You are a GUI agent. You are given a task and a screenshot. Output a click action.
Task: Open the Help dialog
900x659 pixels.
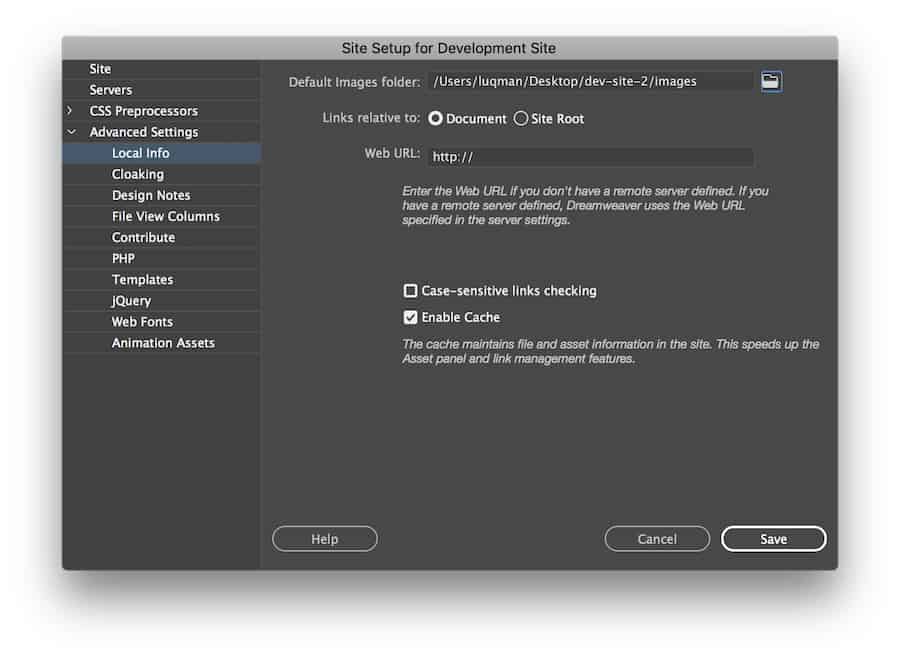click(x=324, y=538)
